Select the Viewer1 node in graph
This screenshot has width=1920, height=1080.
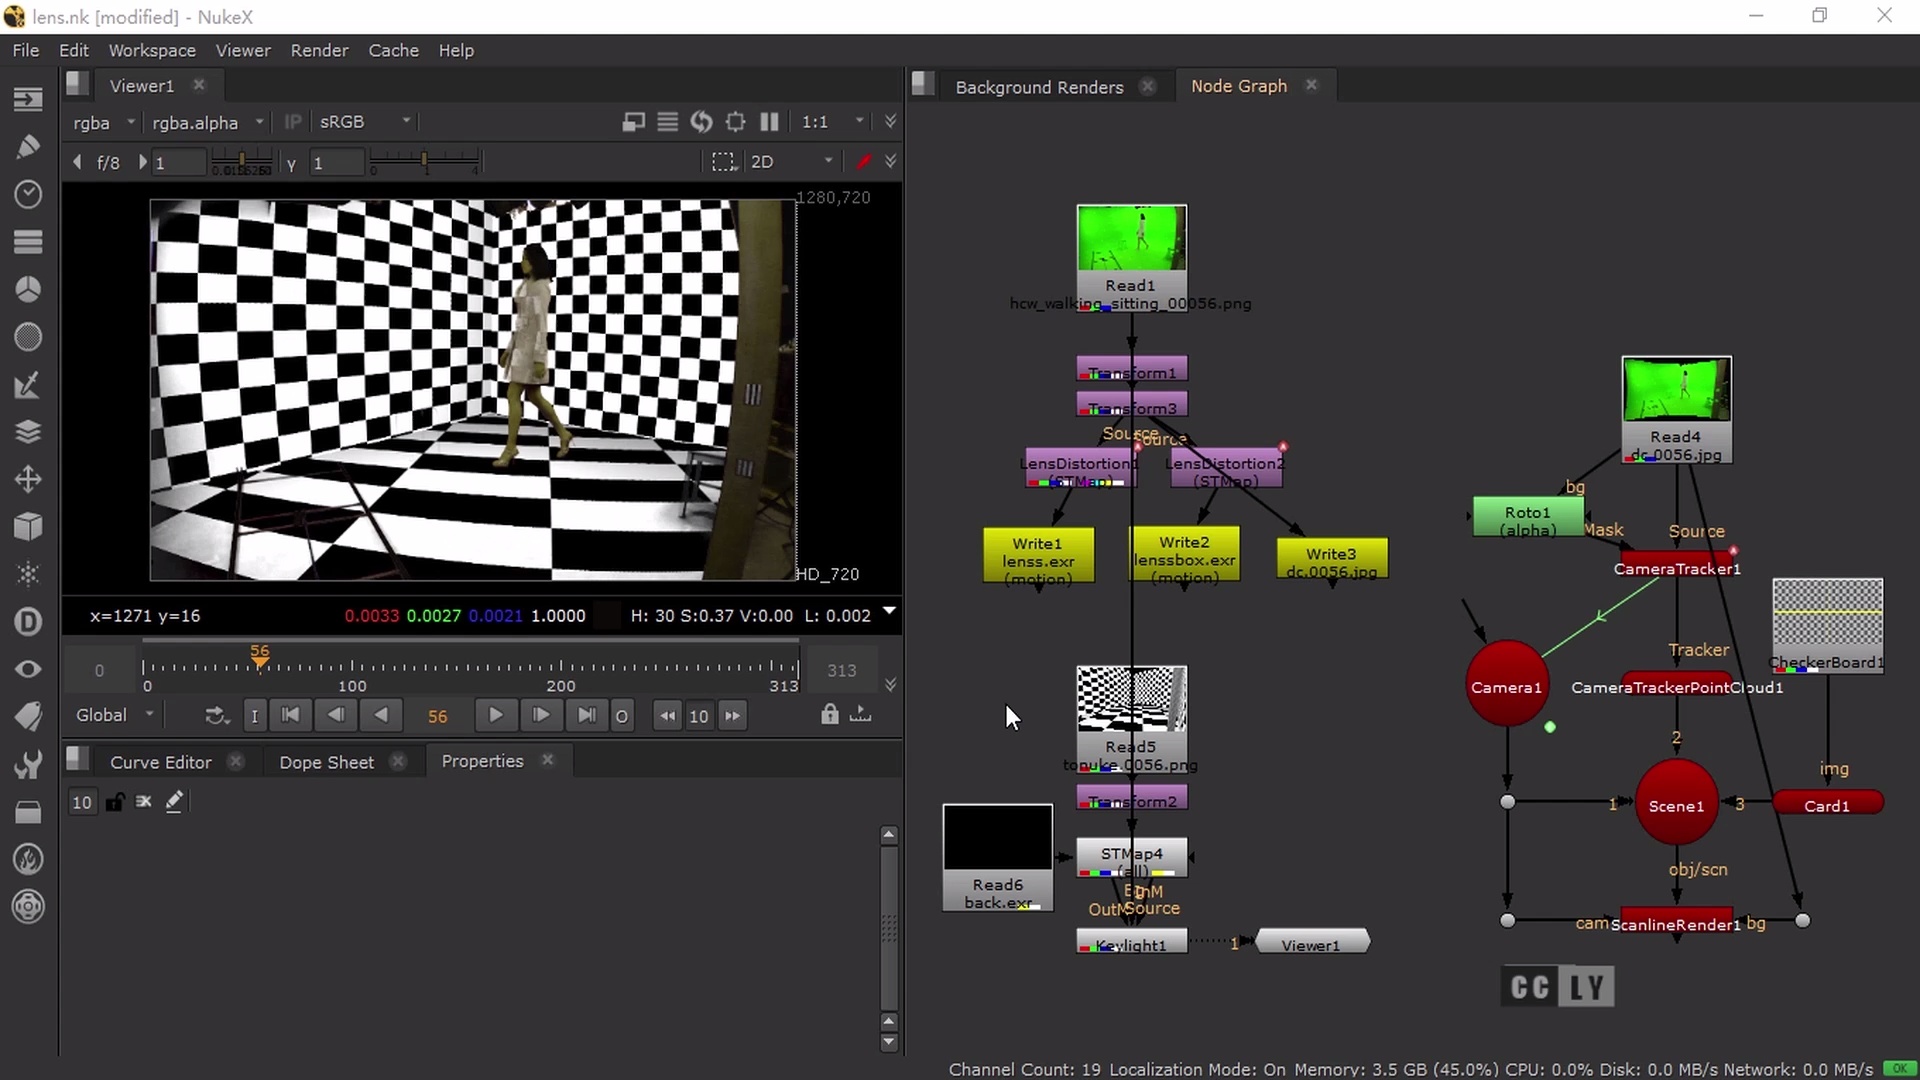coord(1311,944)
